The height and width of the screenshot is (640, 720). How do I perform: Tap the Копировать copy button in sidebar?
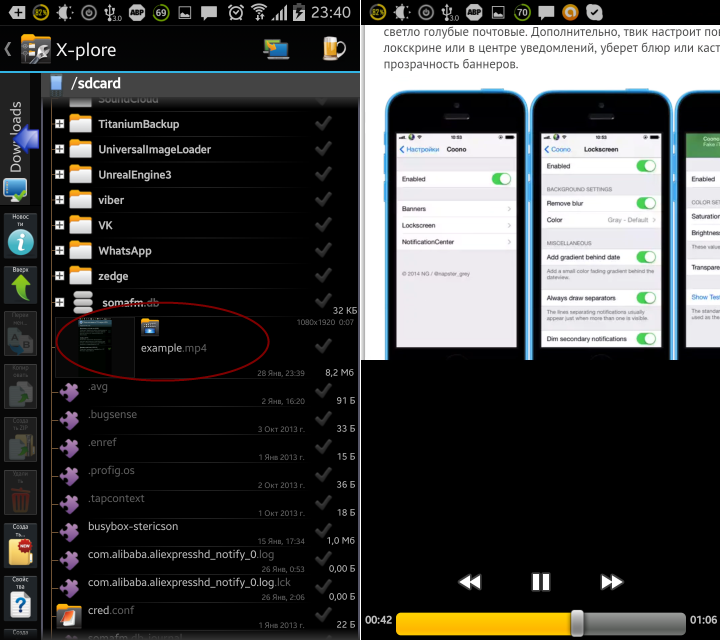[21, 386]
